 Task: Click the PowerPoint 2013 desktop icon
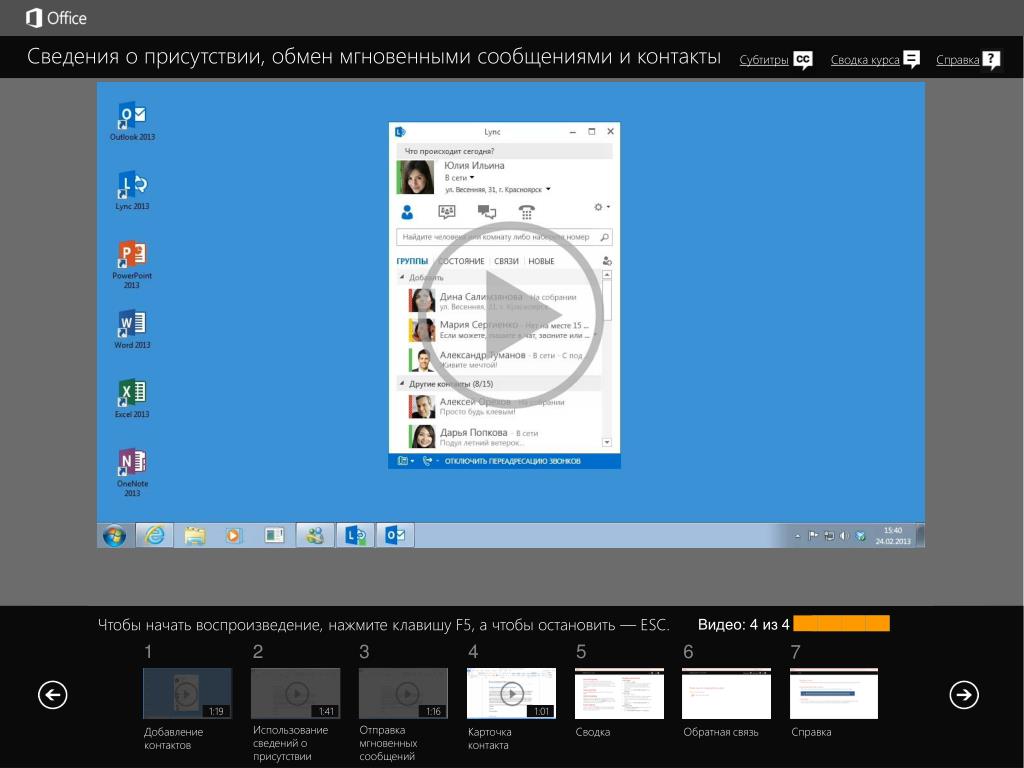132,255
